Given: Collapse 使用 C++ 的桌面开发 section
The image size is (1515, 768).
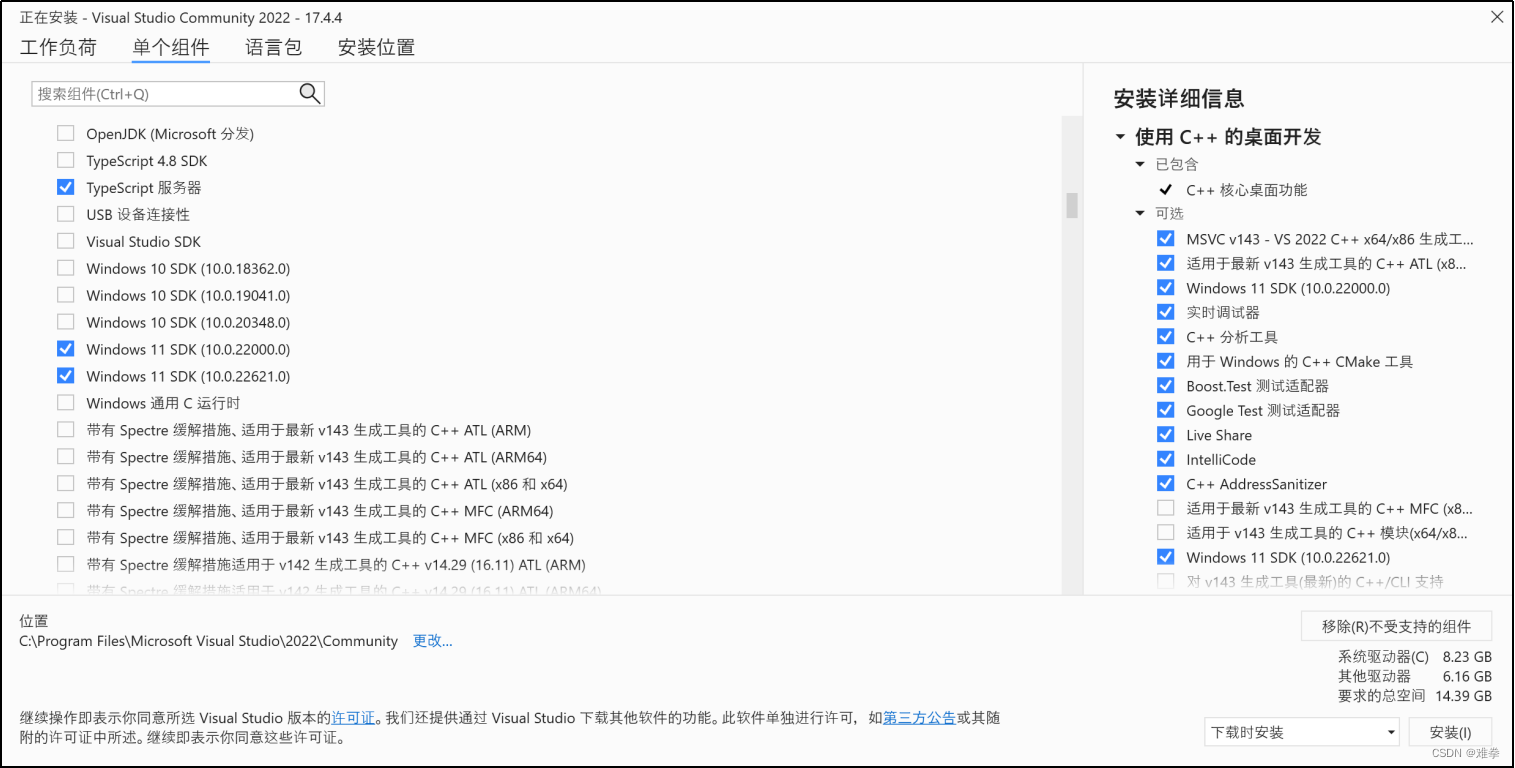Looking at the screenshot, I should [1120, 137].
